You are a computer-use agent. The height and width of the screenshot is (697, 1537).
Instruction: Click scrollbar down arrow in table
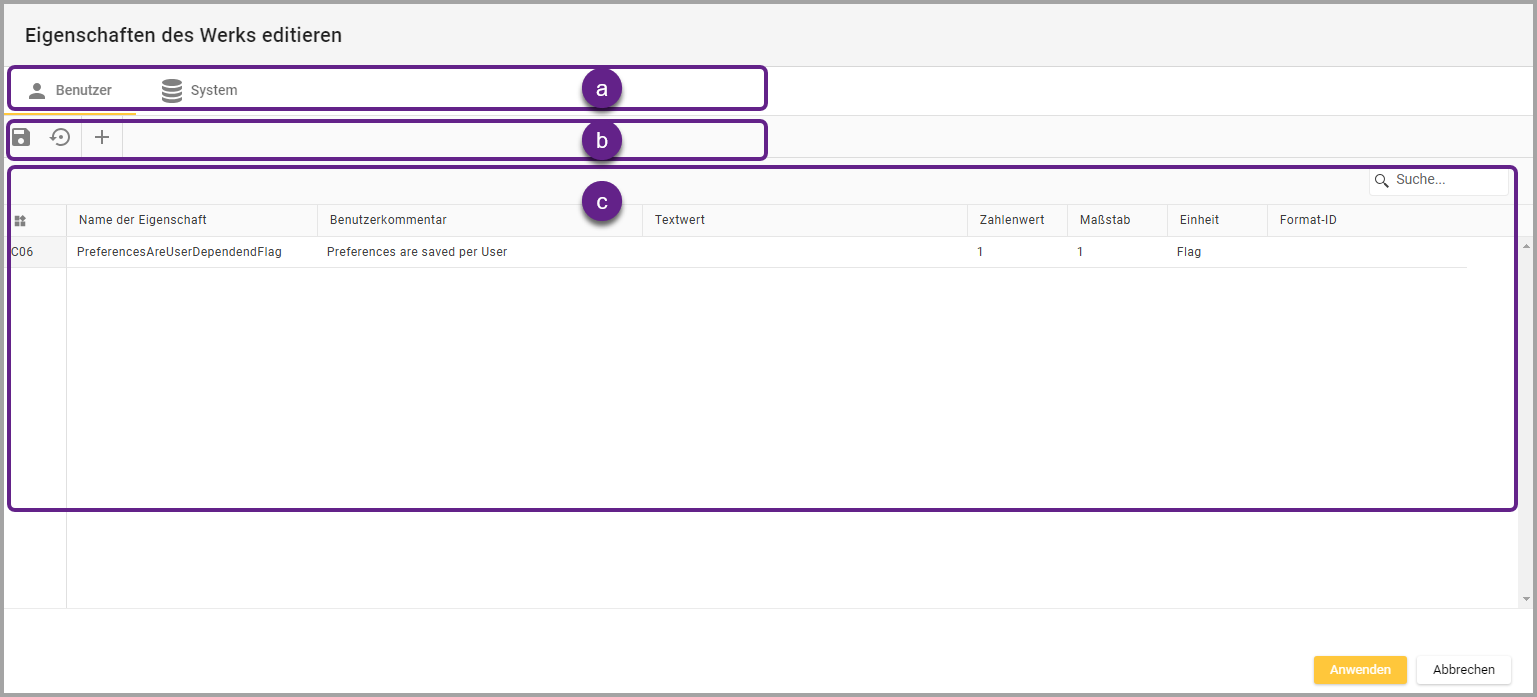pos(1526,599)
